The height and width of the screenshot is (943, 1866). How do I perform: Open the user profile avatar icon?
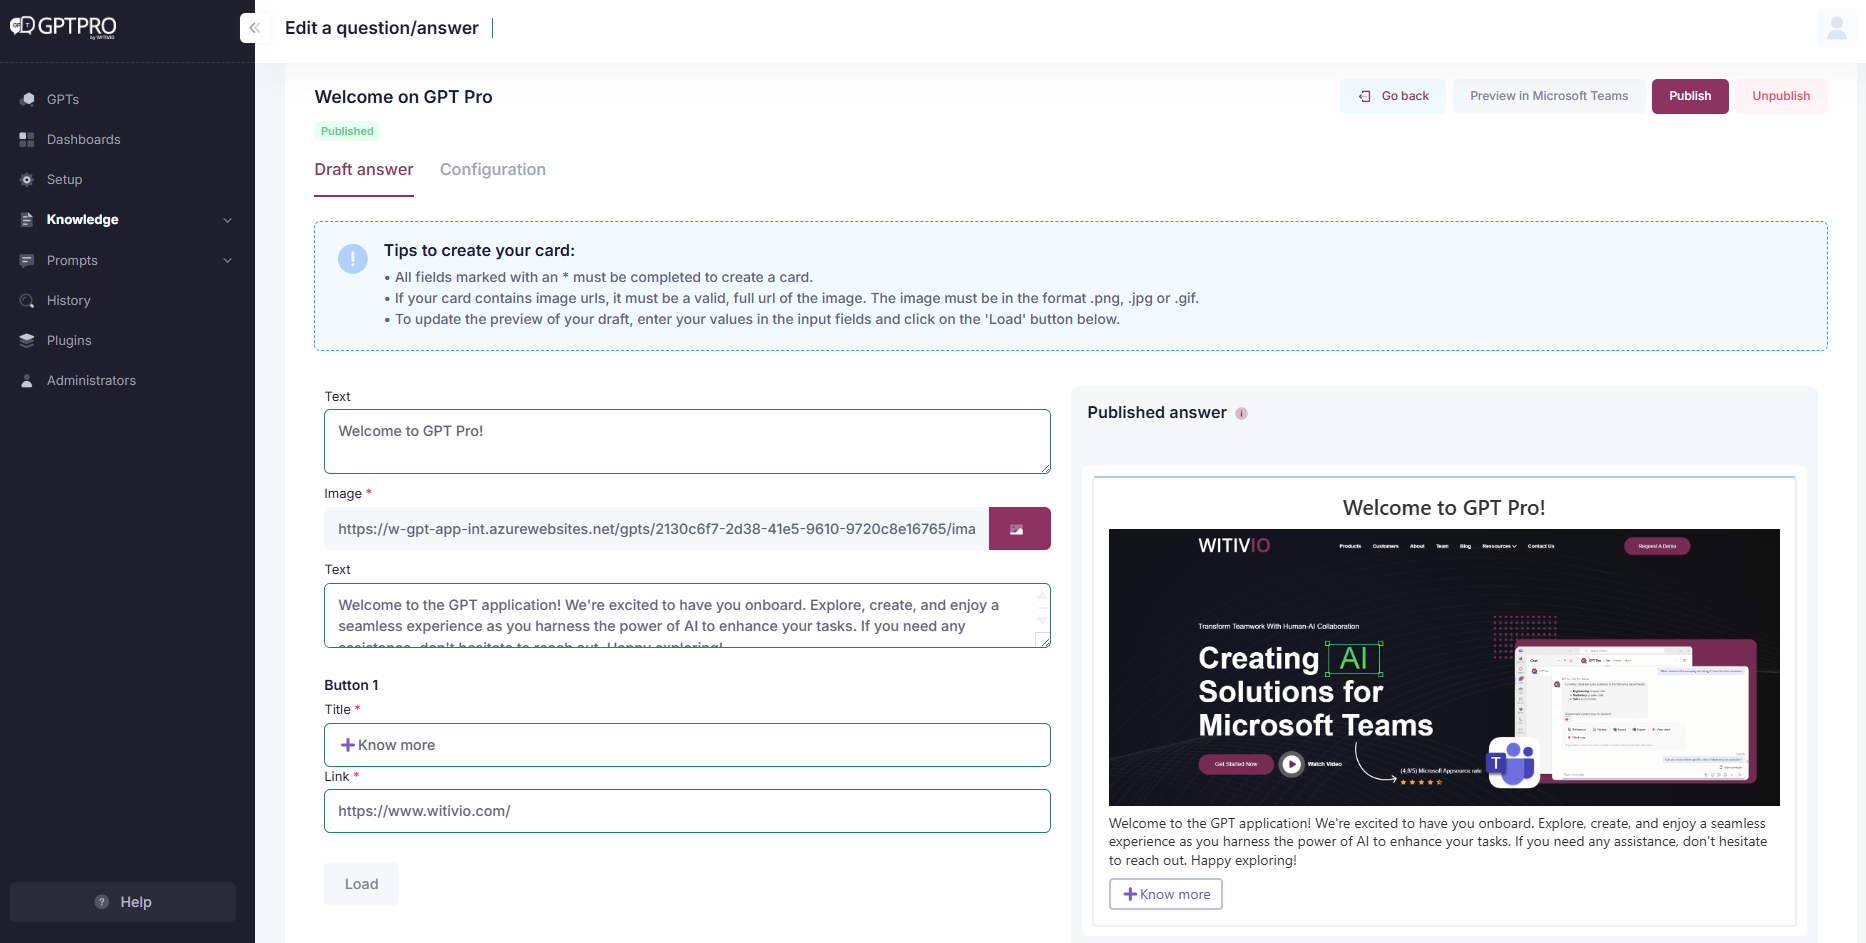pyautogui.click(x=1836, y=28)
